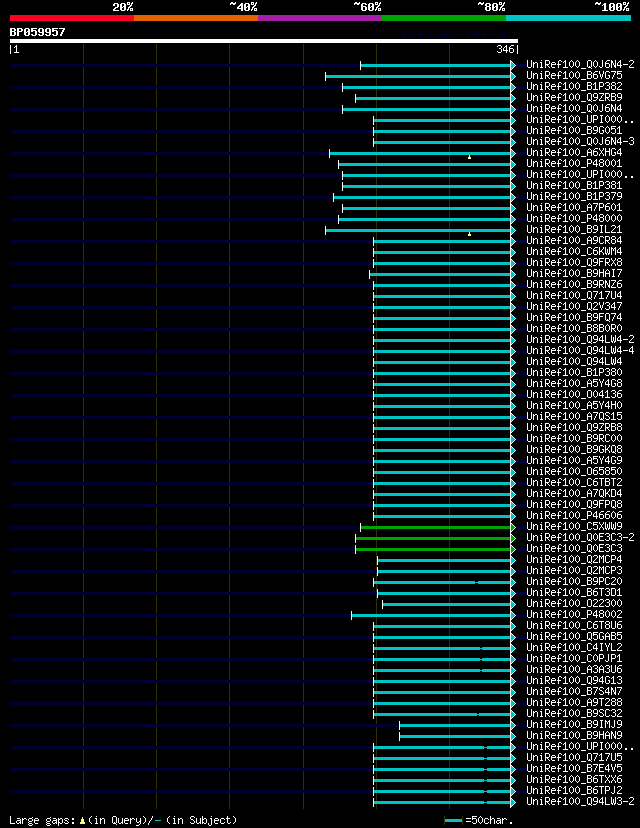This screenshot has height=828, width=640.
Task: Select label UniRef100_B8B0R0
Action: [575, 329]
